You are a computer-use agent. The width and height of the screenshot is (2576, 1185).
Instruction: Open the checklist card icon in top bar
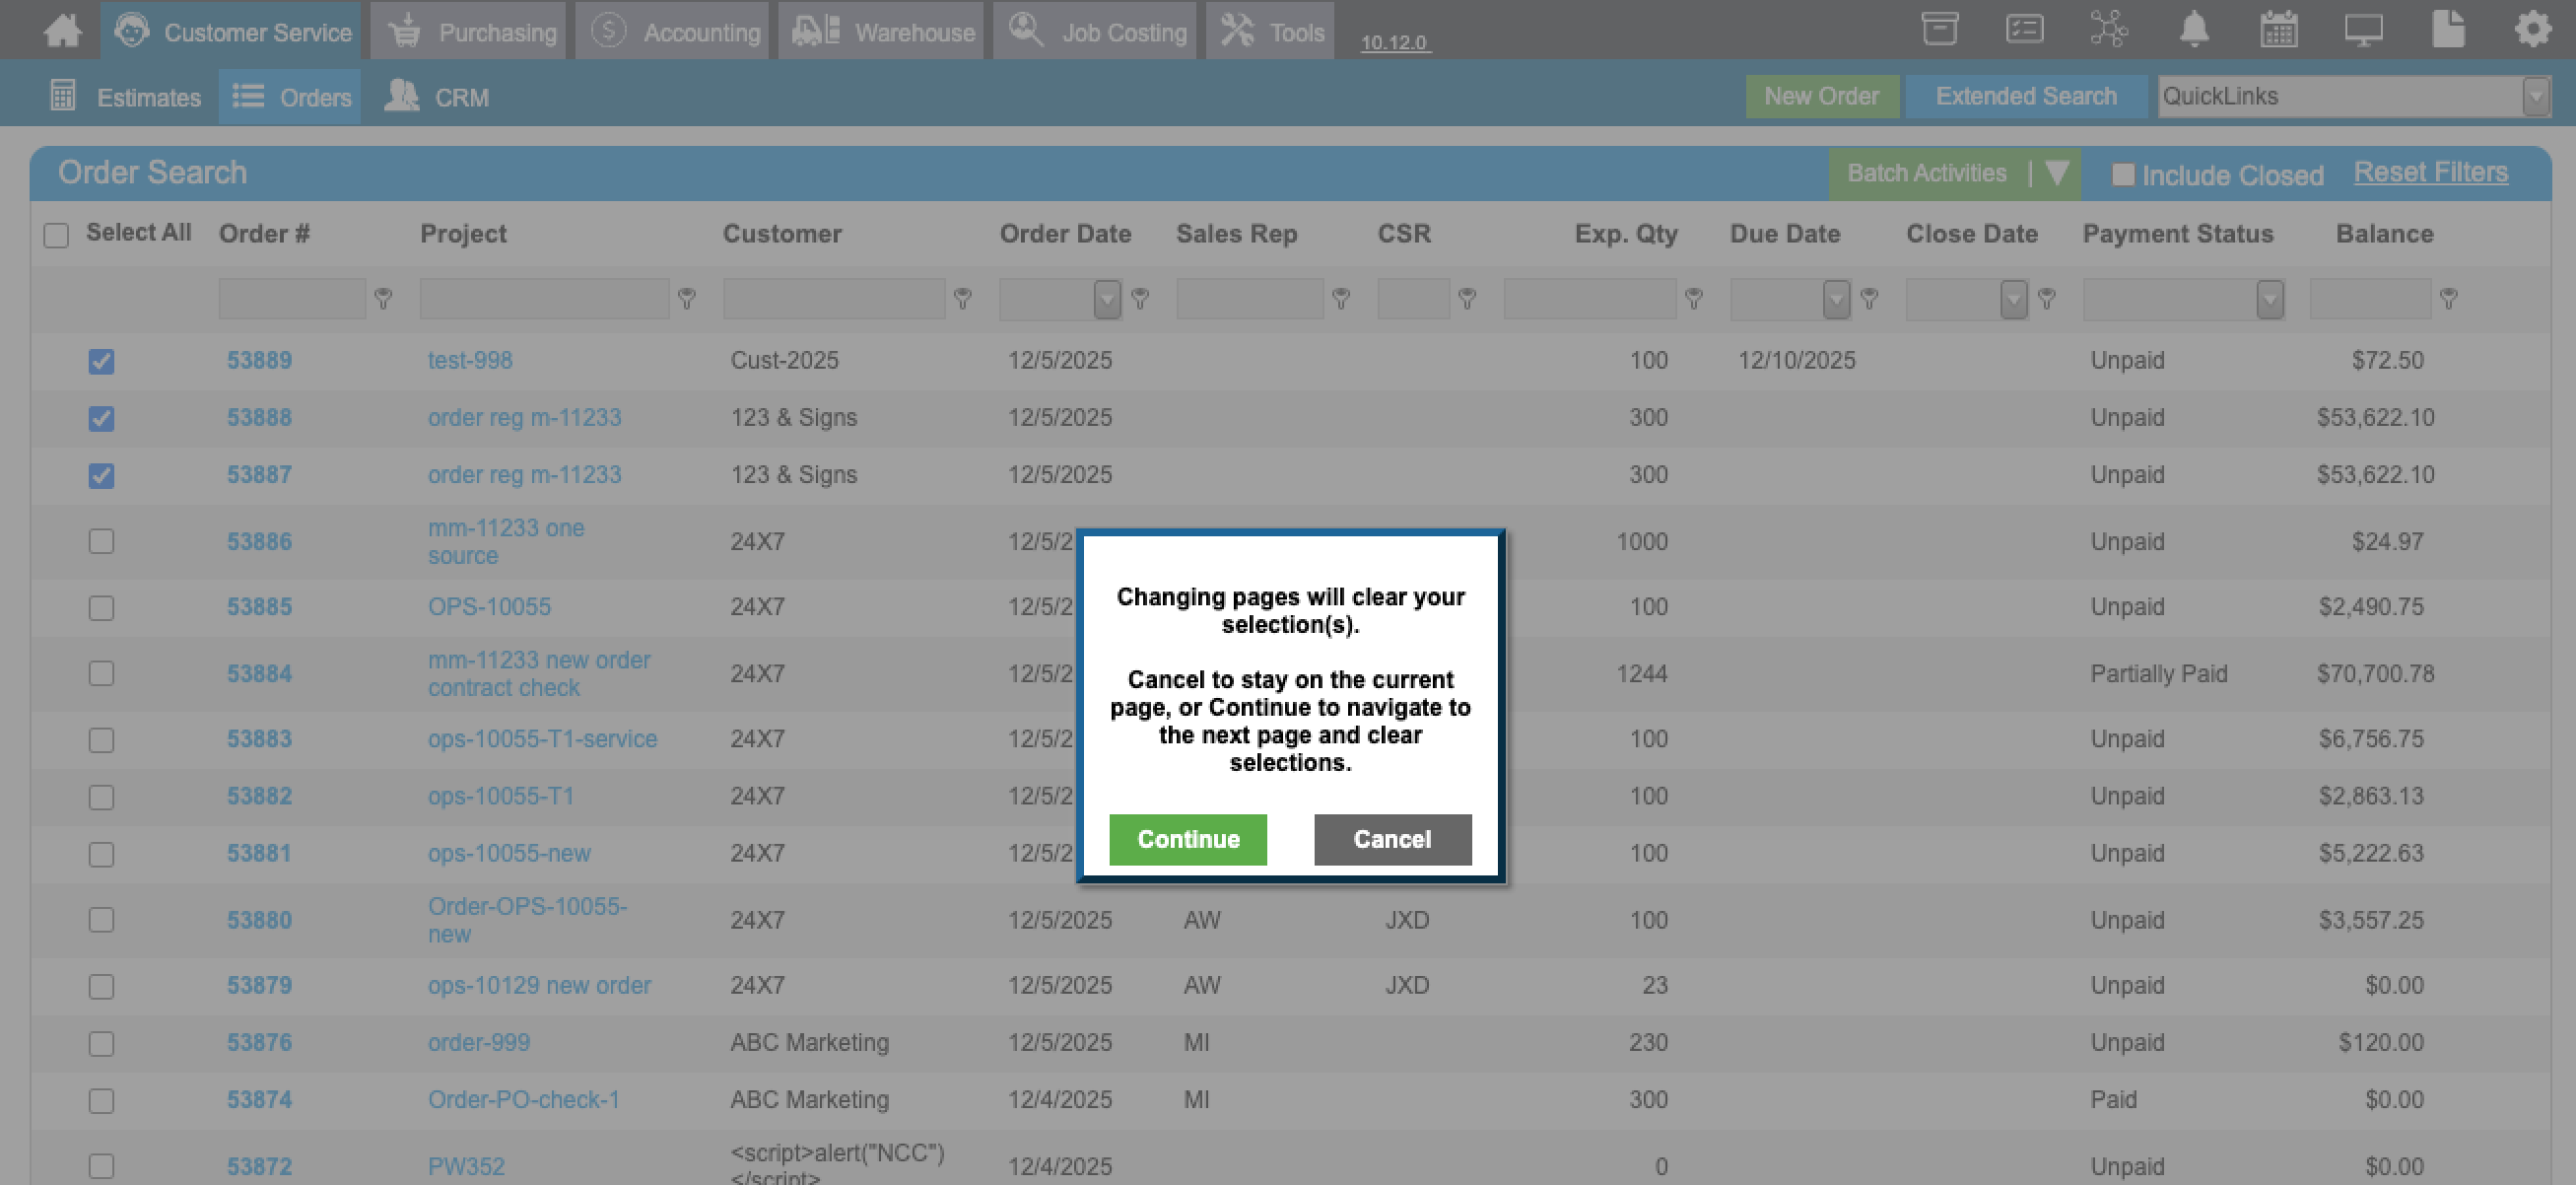pyautogui.click(x=2024, y=29)
